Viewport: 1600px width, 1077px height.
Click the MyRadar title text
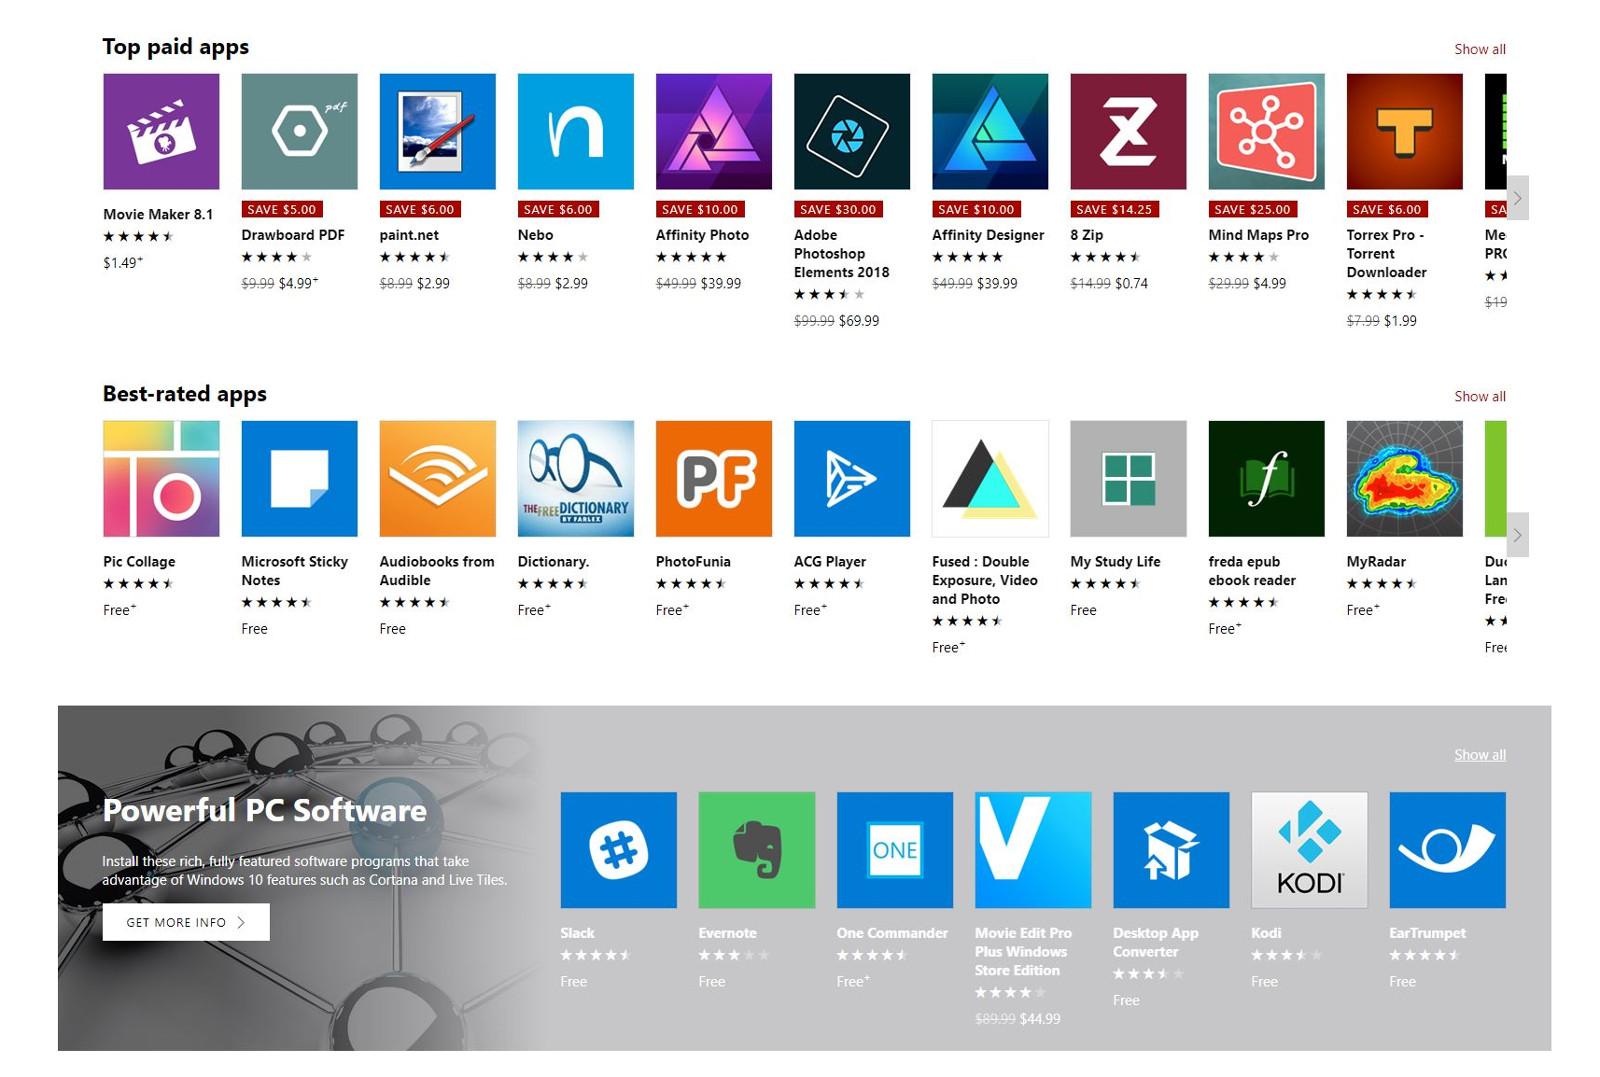tap(1376, 562)
